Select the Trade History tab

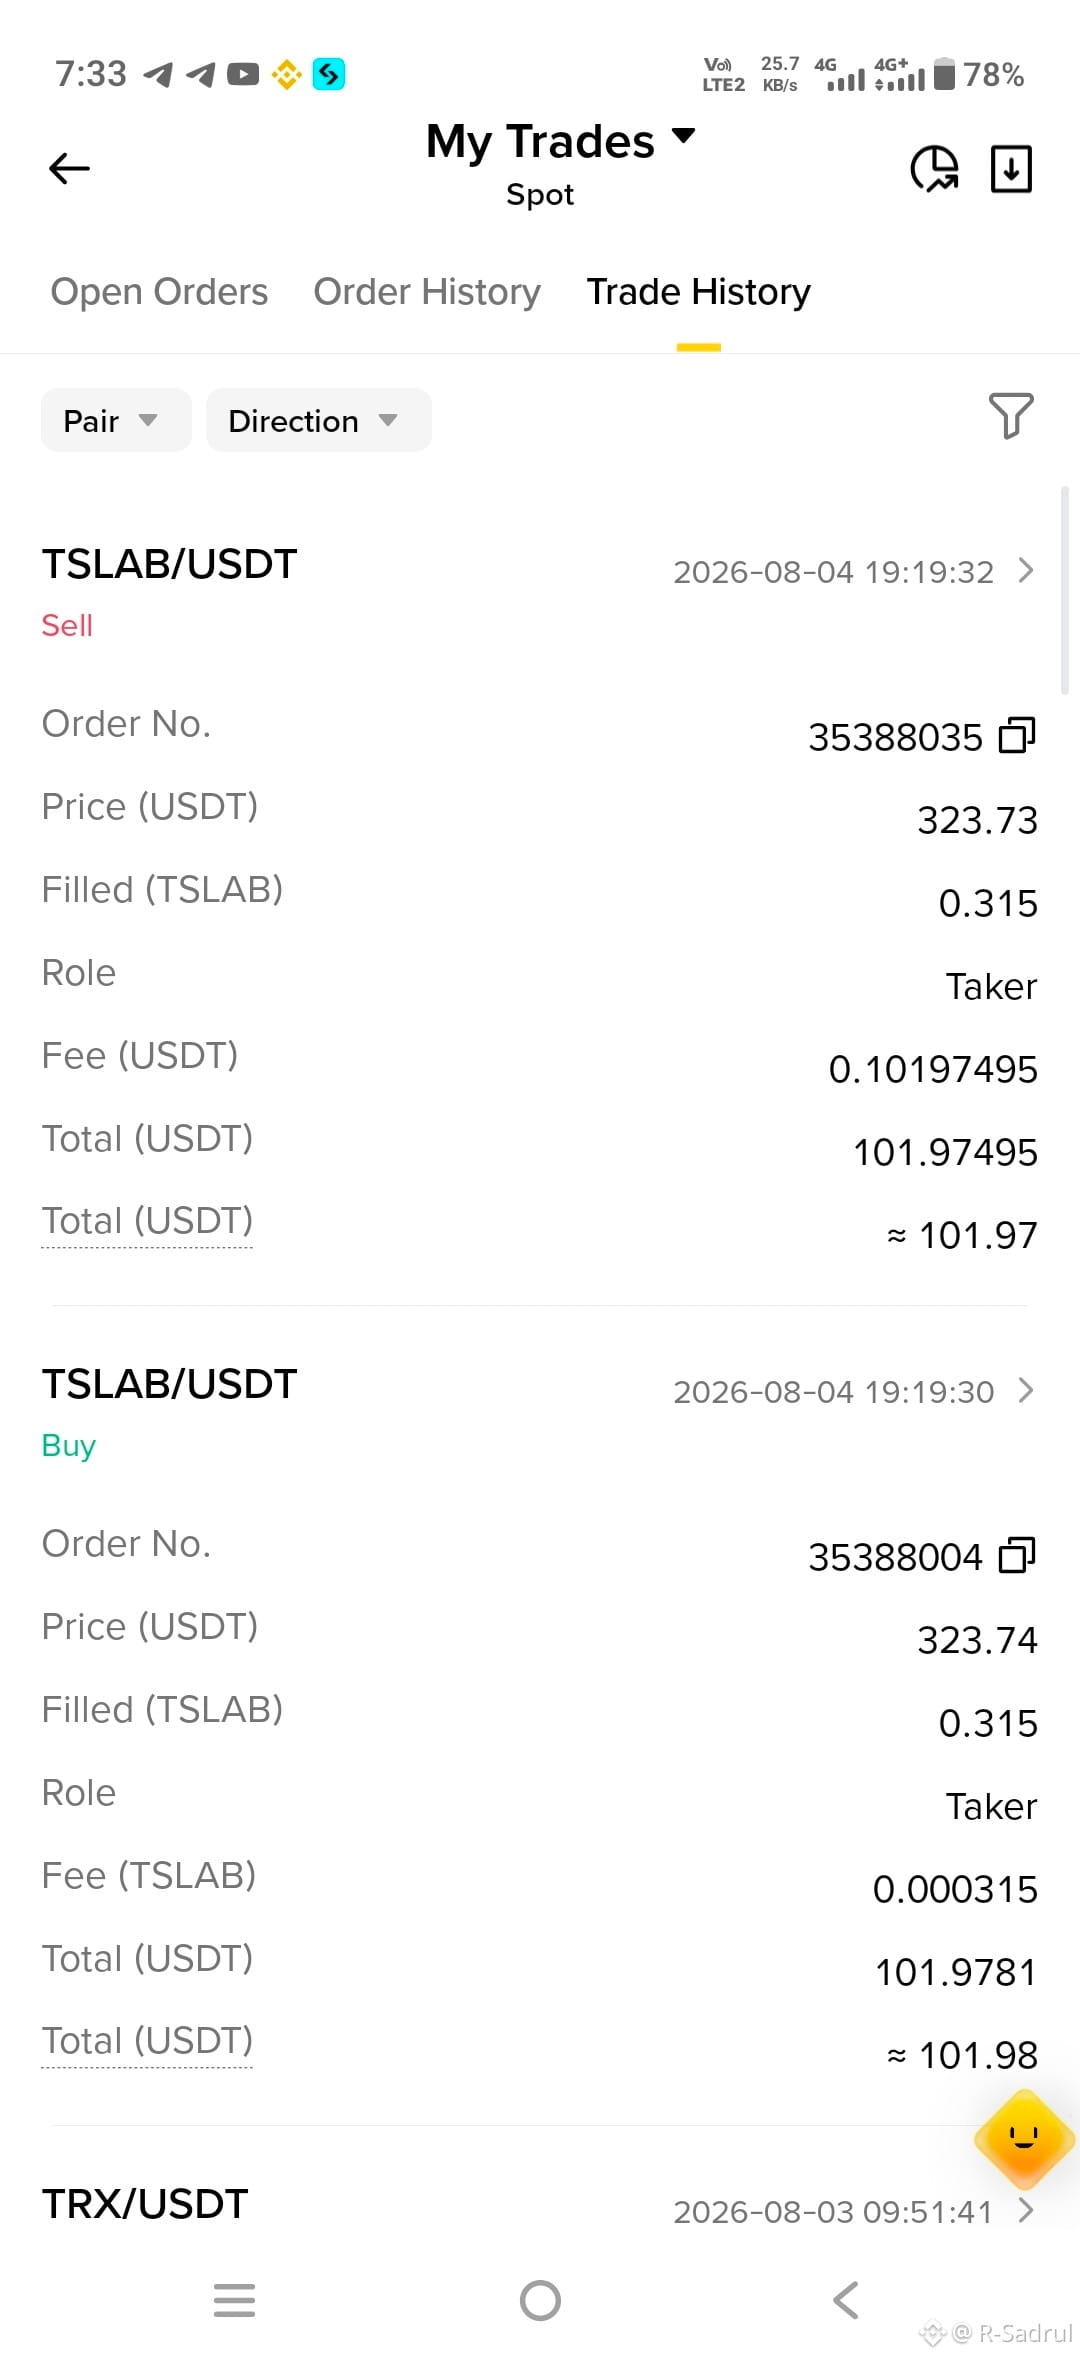tap(698, 292)
